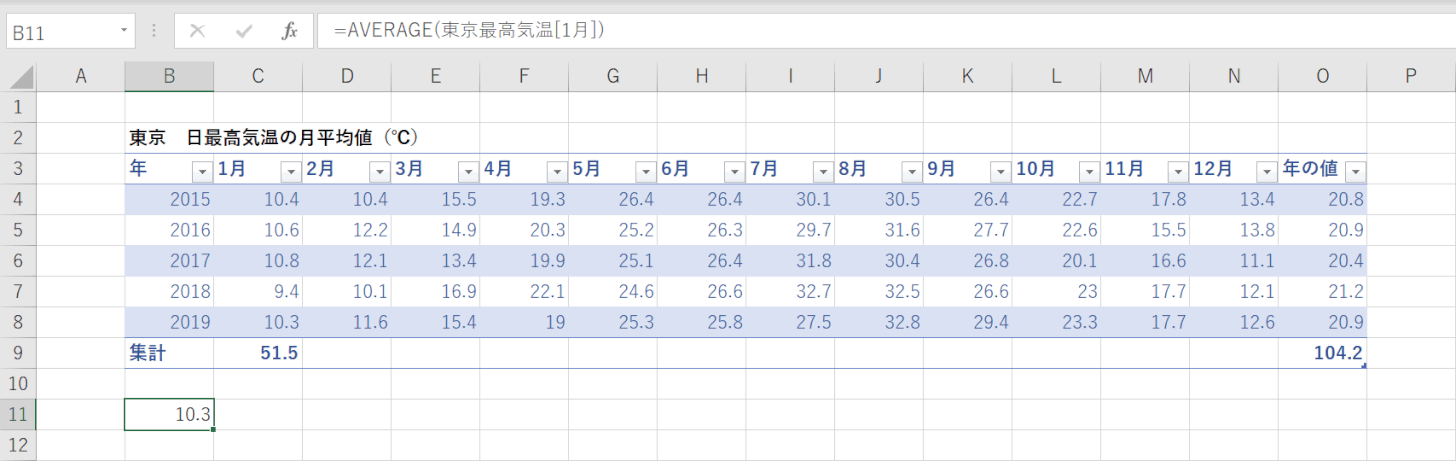Open filter dropdown for 7月 column

[822, 170]
